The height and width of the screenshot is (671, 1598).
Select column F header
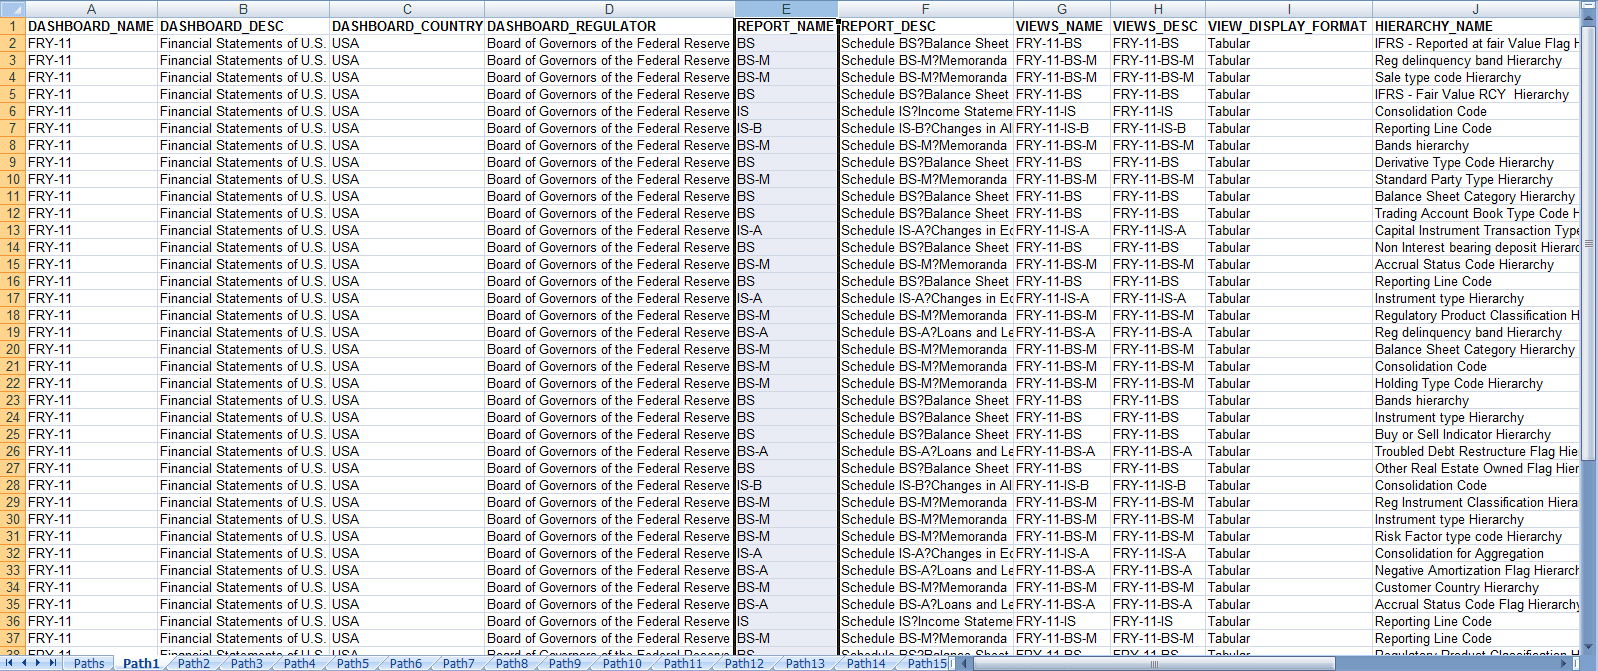926,9
